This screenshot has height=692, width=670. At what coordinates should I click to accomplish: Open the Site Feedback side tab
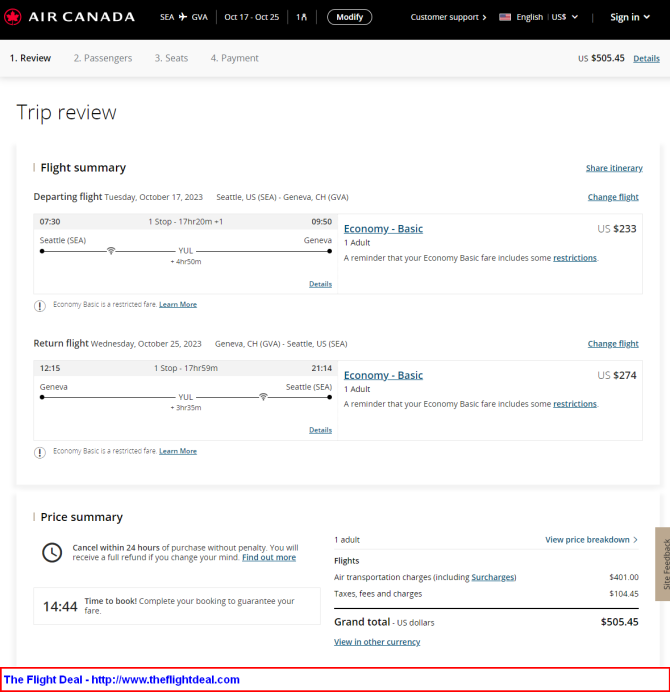[662, 564]
